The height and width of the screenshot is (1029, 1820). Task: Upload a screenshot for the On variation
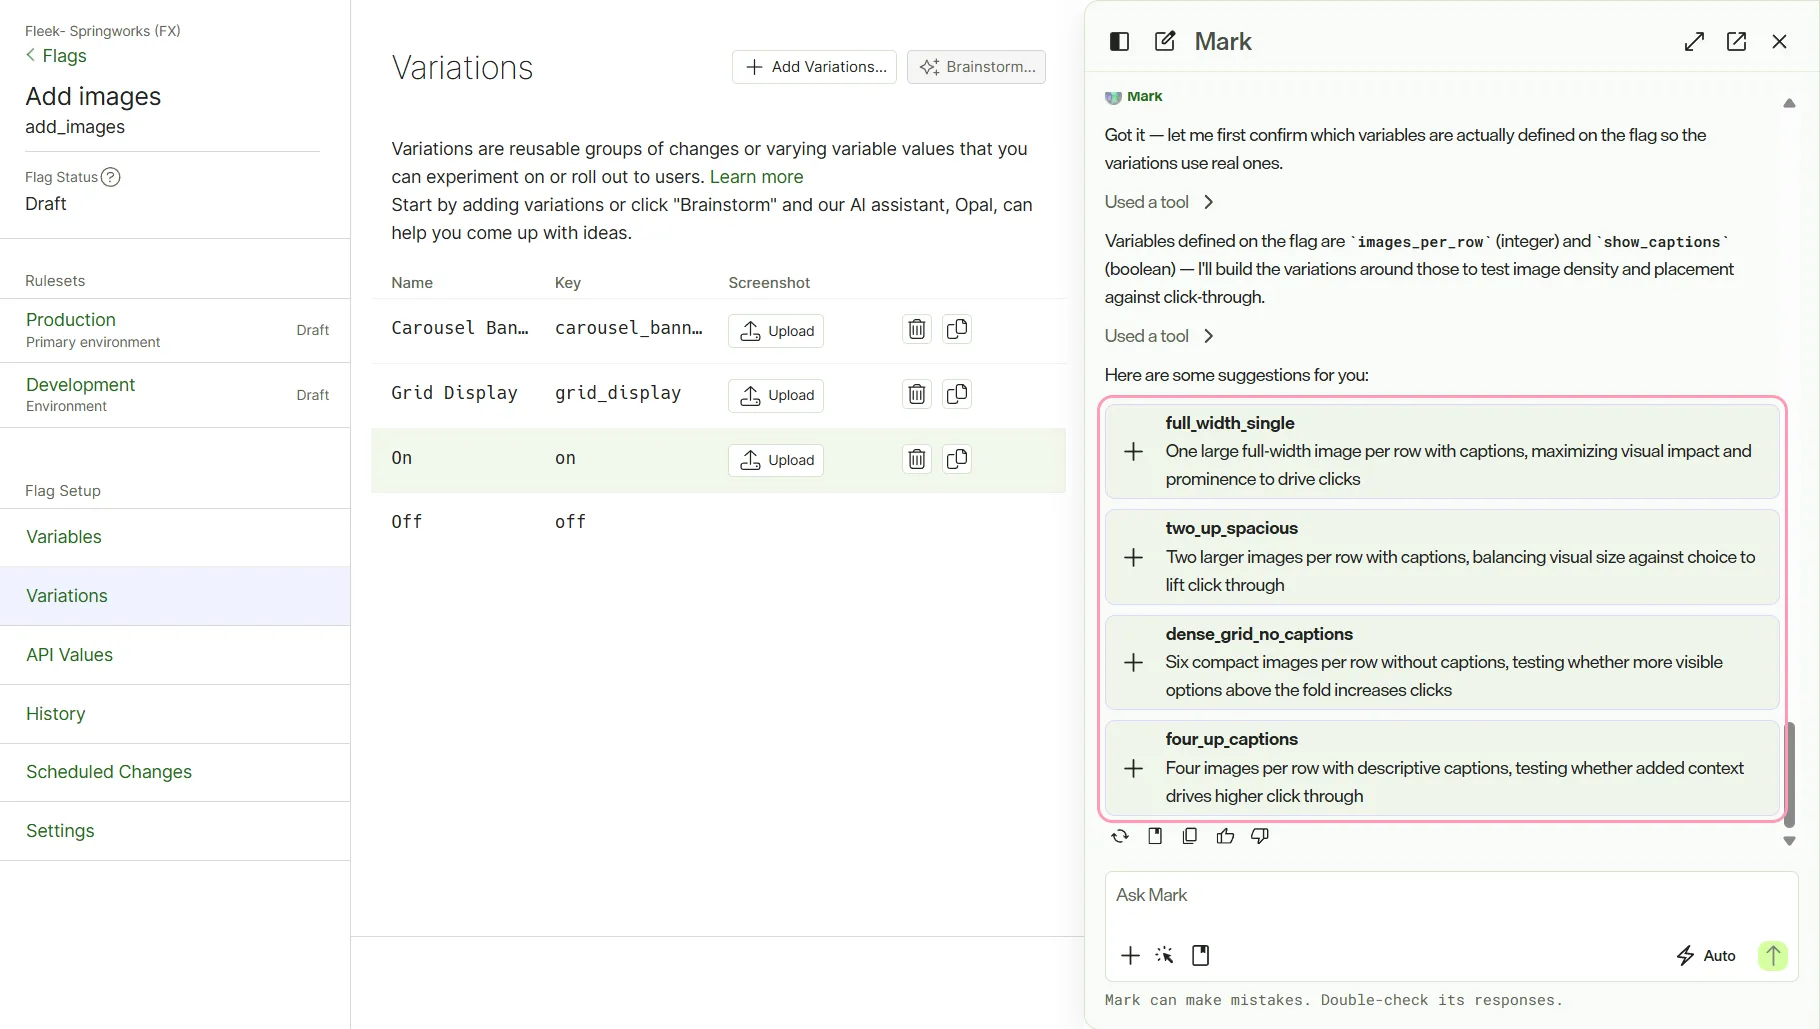click(x=776, y=460)
